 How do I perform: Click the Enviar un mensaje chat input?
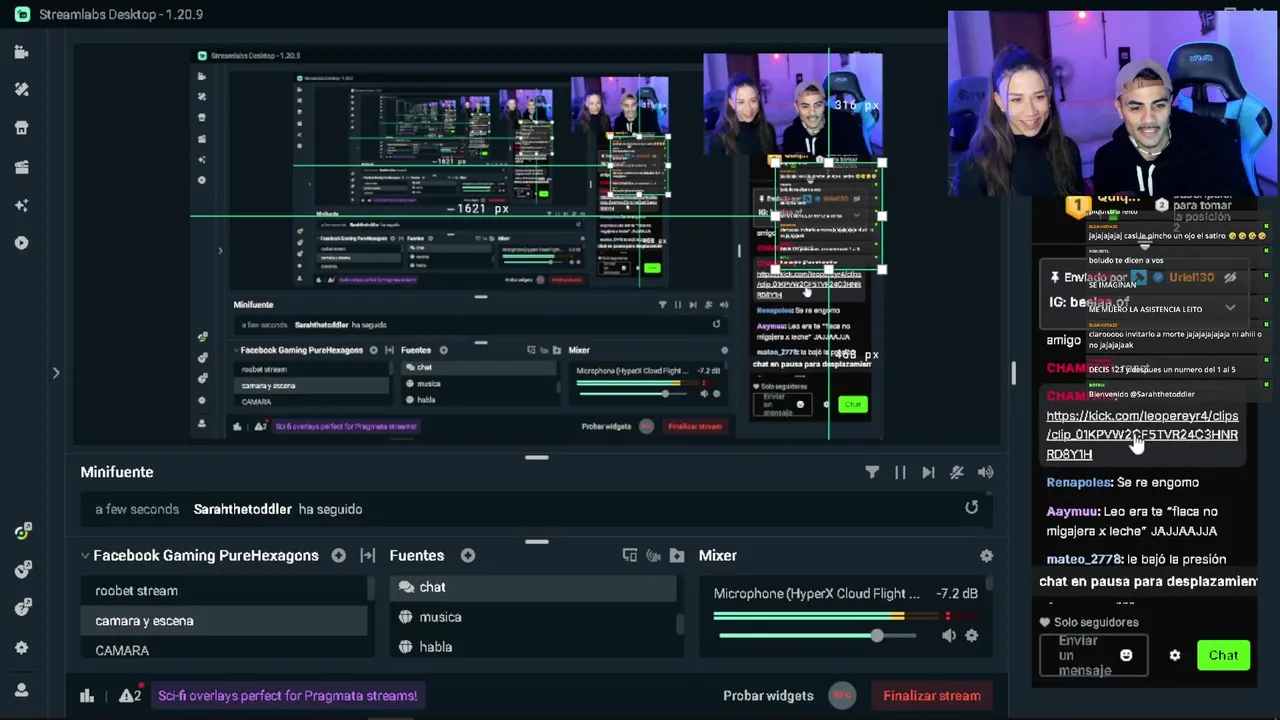(x=1093, y=656)
